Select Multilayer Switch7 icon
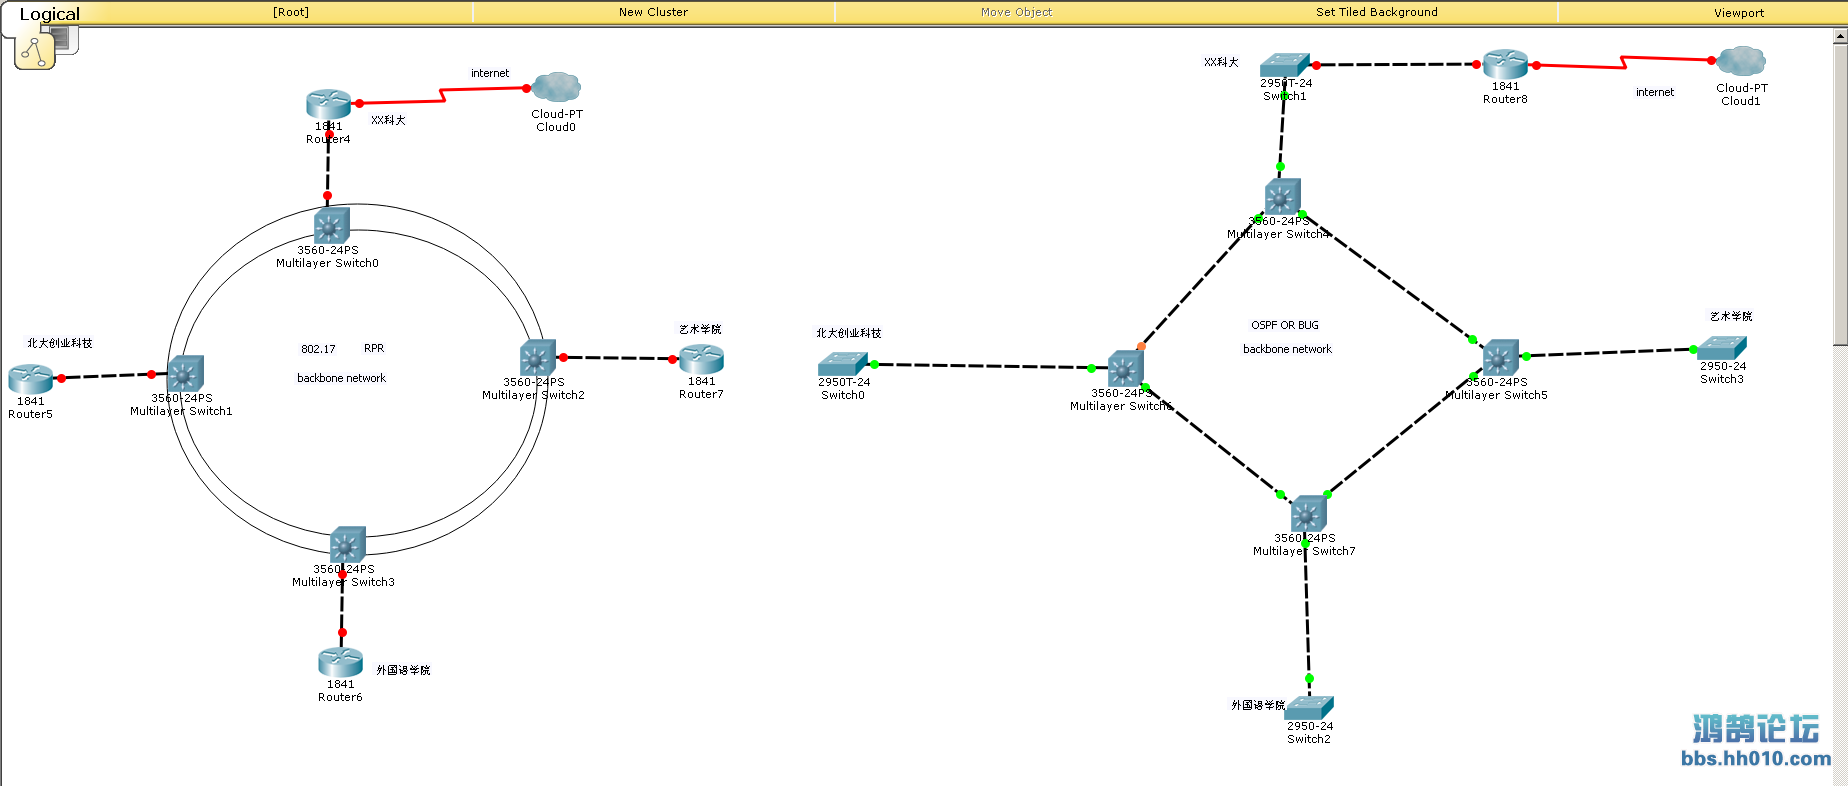 [1308, 514]
